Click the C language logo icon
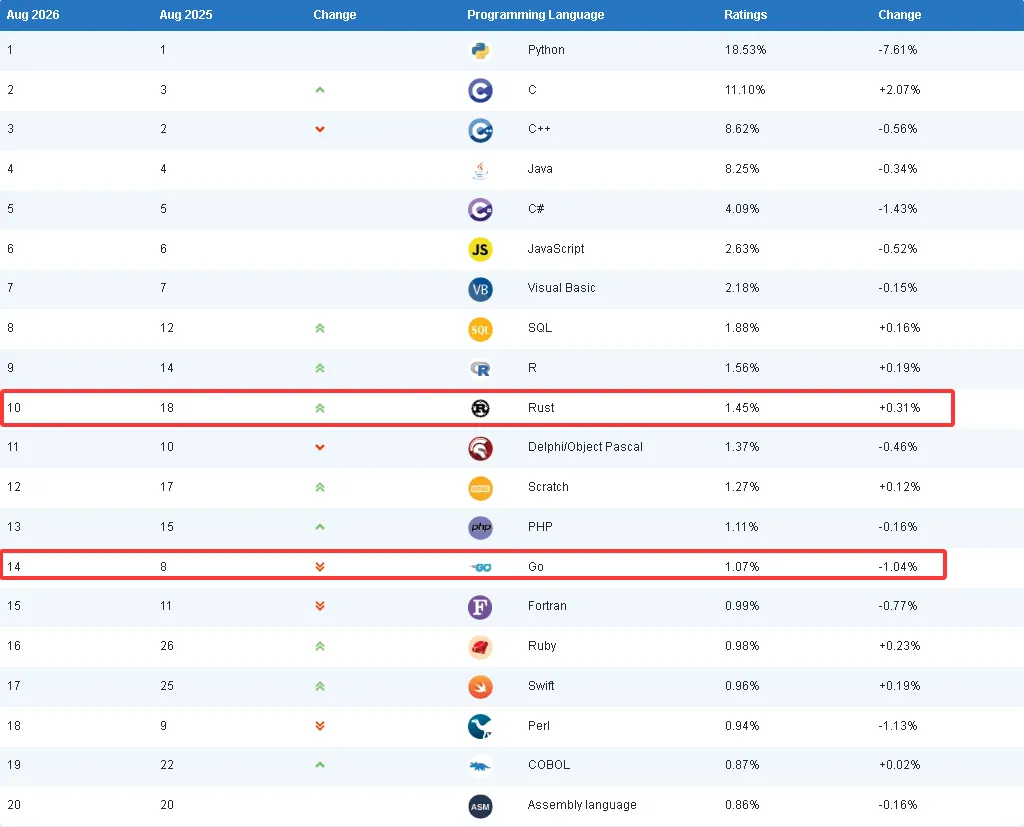The width and height of the screenshot is (1024, 827). (x=480, y=90)
